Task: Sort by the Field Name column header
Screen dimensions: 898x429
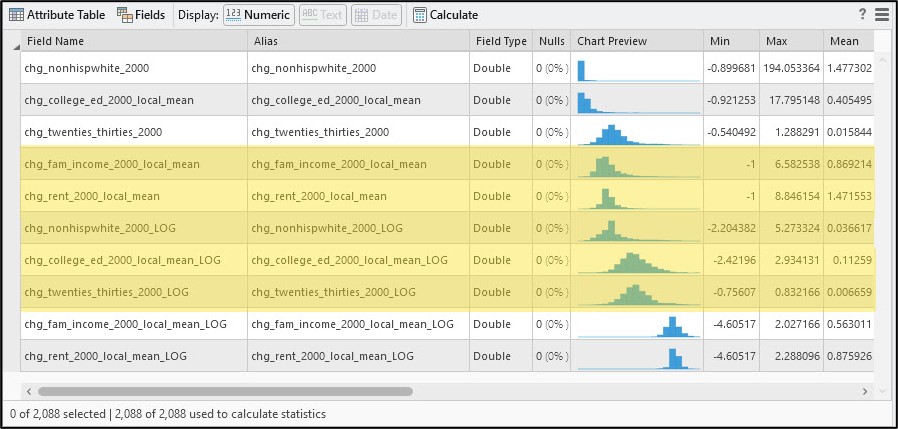Action: [134, 41]
